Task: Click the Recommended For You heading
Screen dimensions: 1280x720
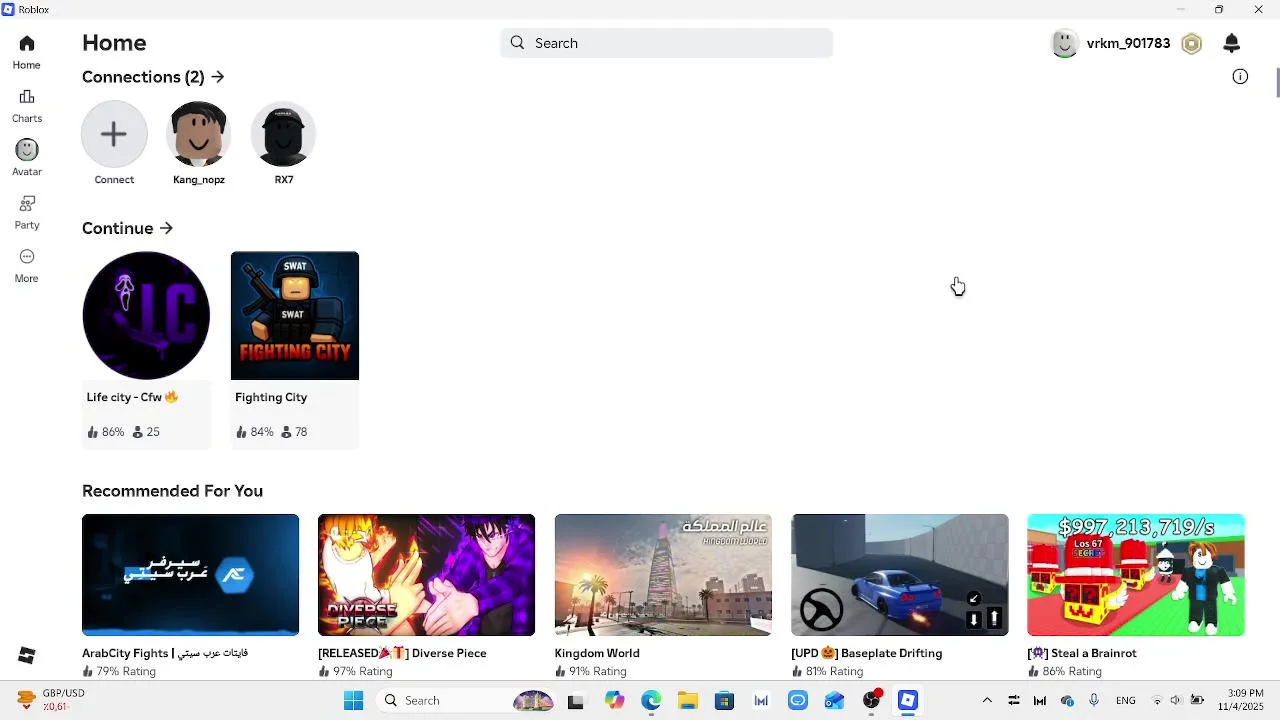Action: coord(172,491)
